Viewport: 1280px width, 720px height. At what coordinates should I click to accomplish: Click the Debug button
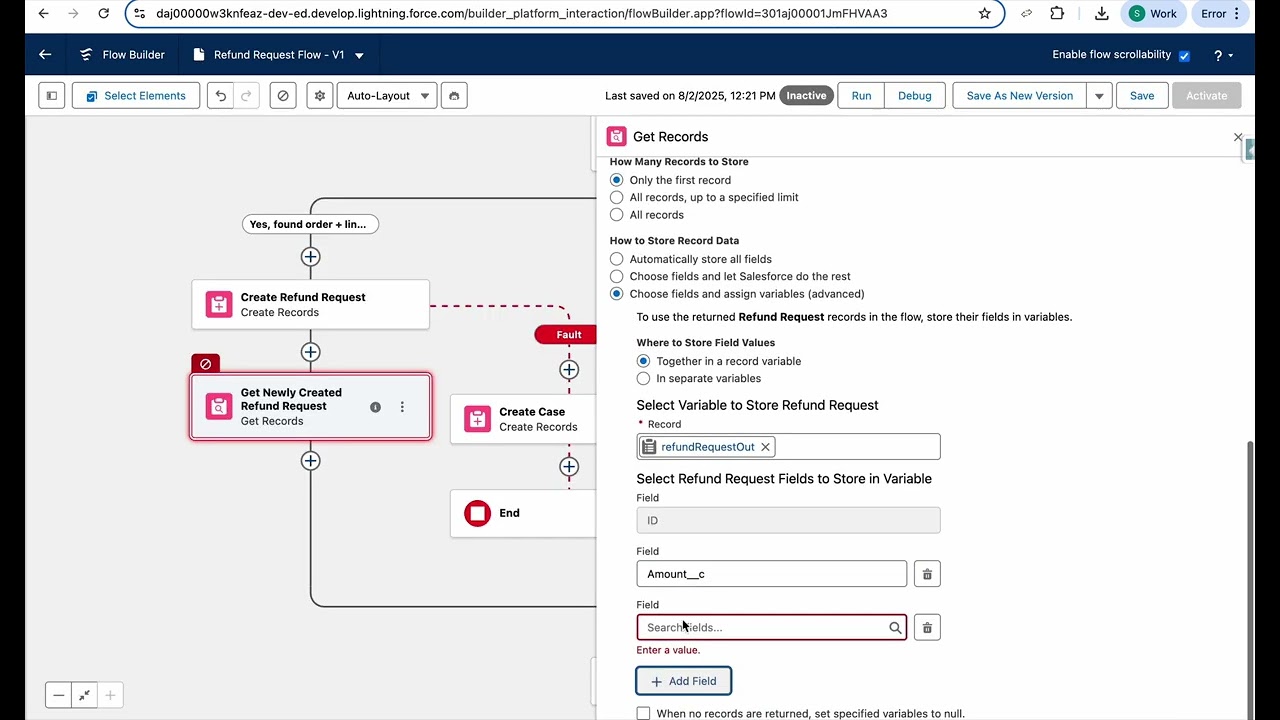pyautogui.click(x=915, y=96)
